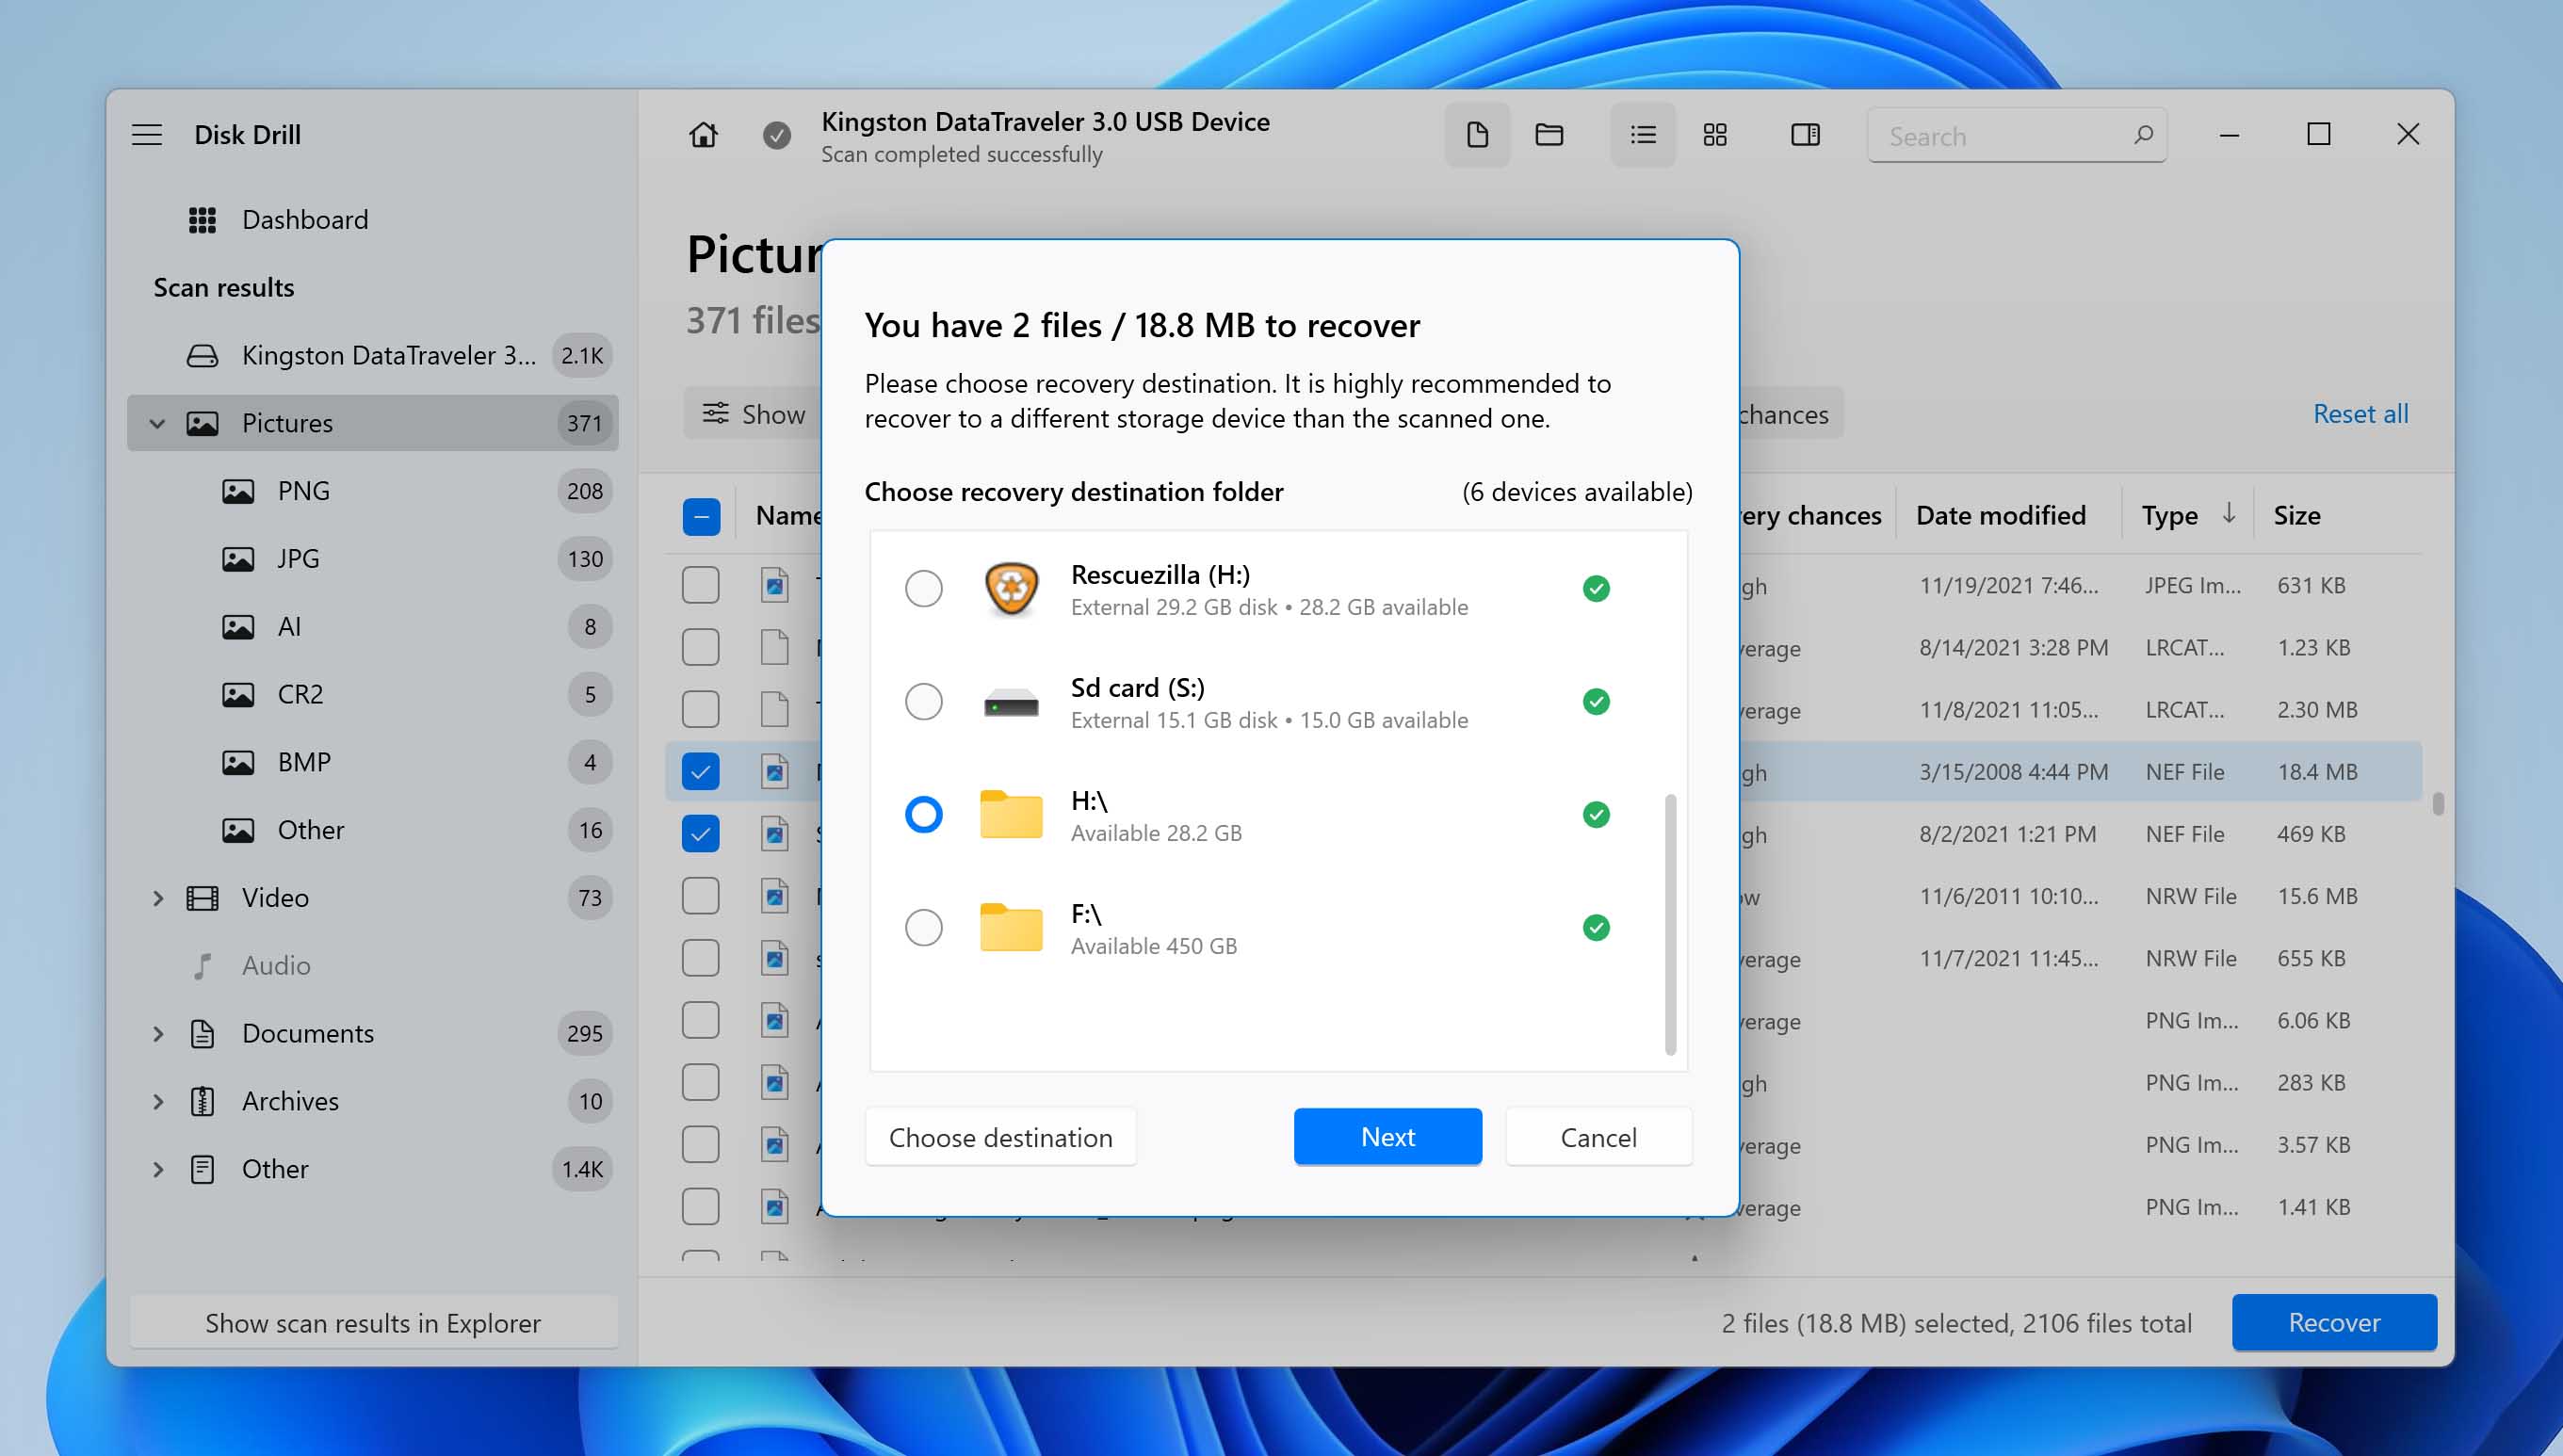2563x1456 pixels.
Task: Click the folder view icon
Action: click(x=1546, y=134)
